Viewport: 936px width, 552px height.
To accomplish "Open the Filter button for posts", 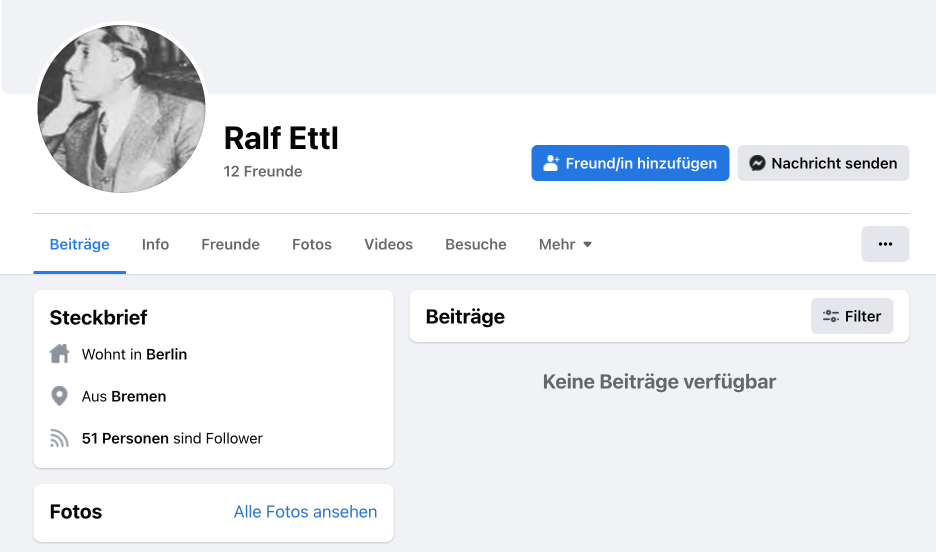I will coord(852,316).
